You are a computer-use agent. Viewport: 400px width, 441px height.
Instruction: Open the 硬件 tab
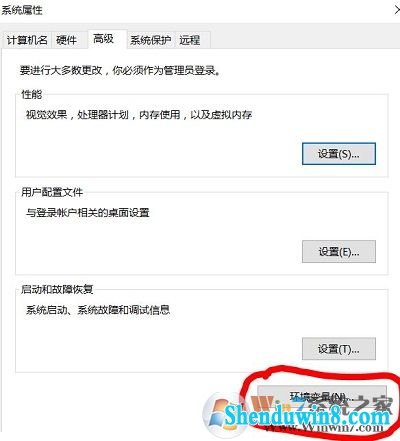(67, 41)
